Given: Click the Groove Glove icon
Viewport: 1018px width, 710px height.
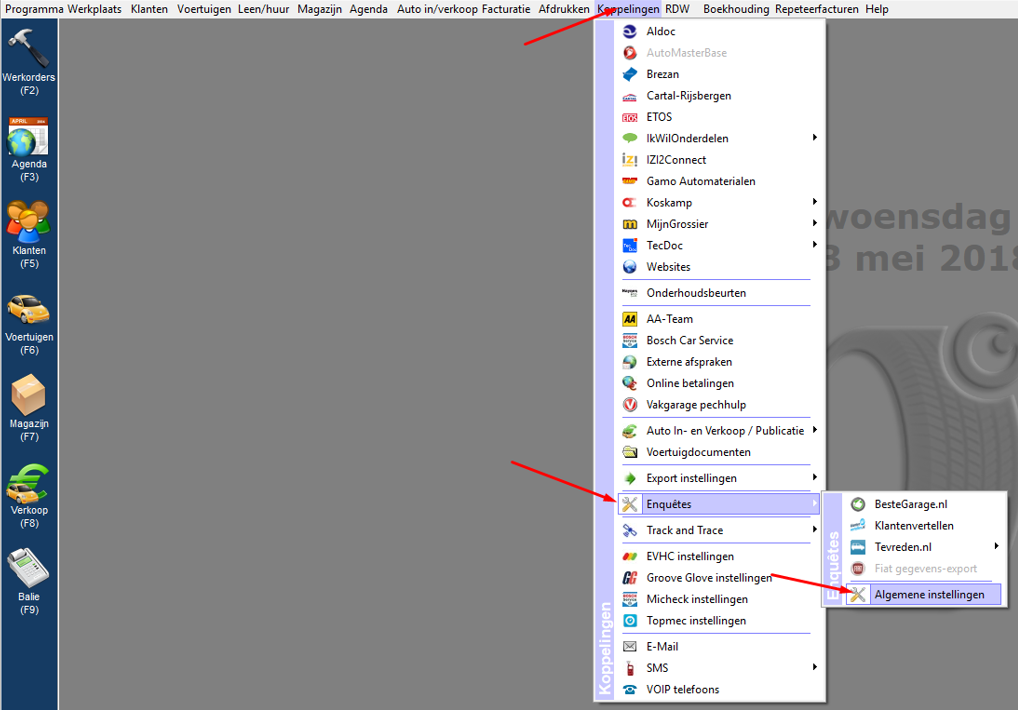Looking at the screenshot, I should tap(630, 578).
